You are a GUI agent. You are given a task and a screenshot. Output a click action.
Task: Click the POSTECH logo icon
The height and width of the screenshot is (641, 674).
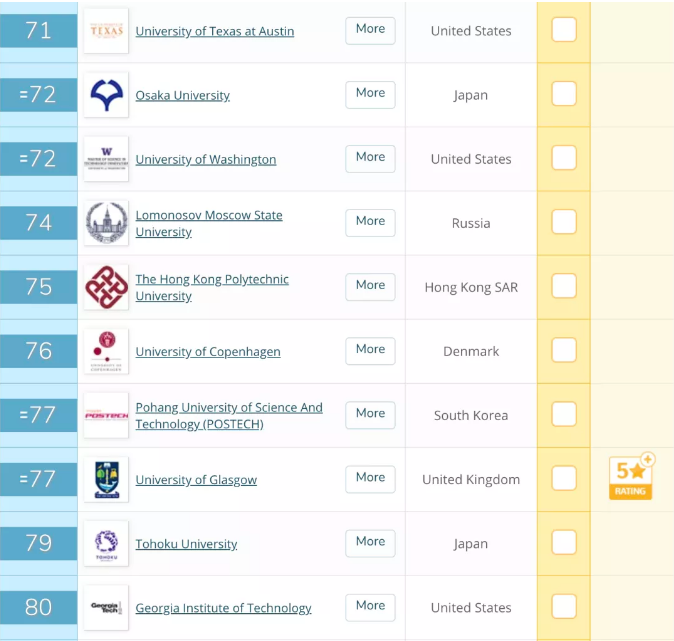coord(106,415)
